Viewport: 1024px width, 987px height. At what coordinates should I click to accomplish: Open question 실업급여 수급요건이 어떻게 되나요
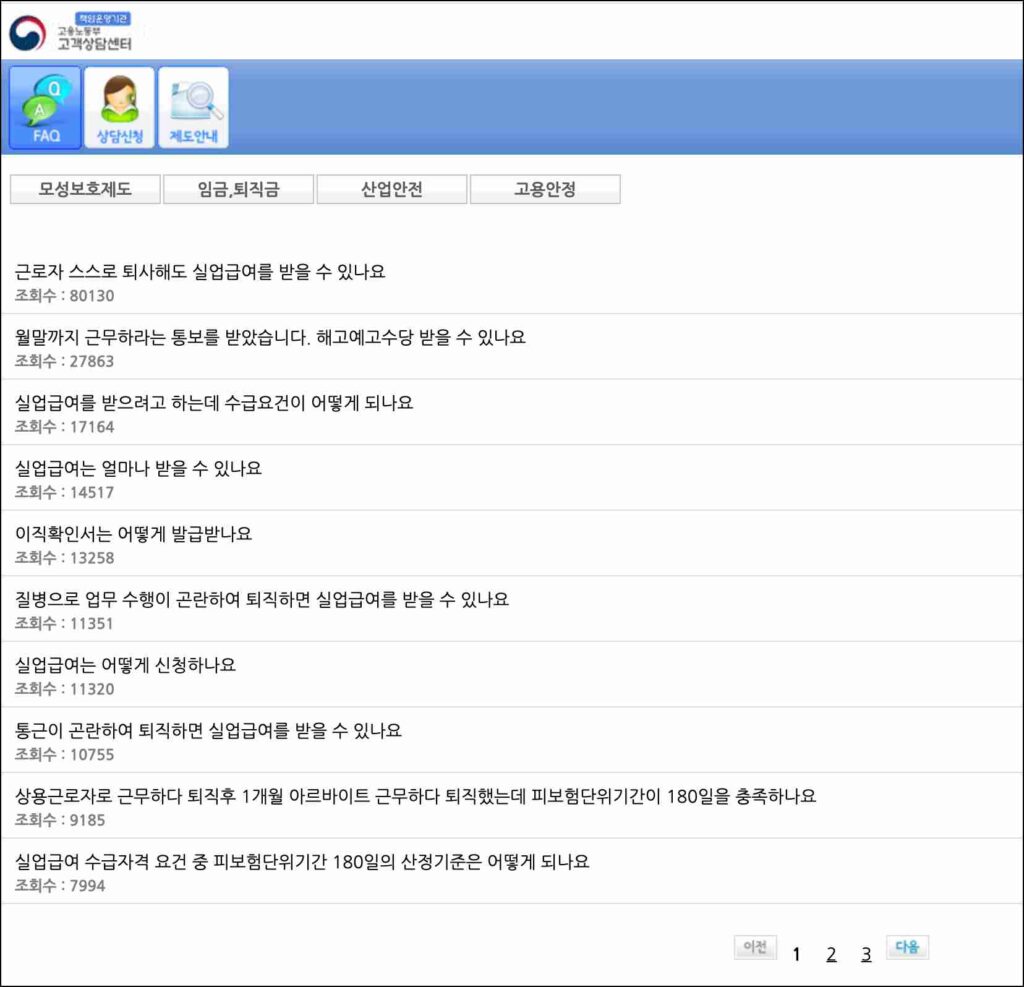tap(214, 402)
